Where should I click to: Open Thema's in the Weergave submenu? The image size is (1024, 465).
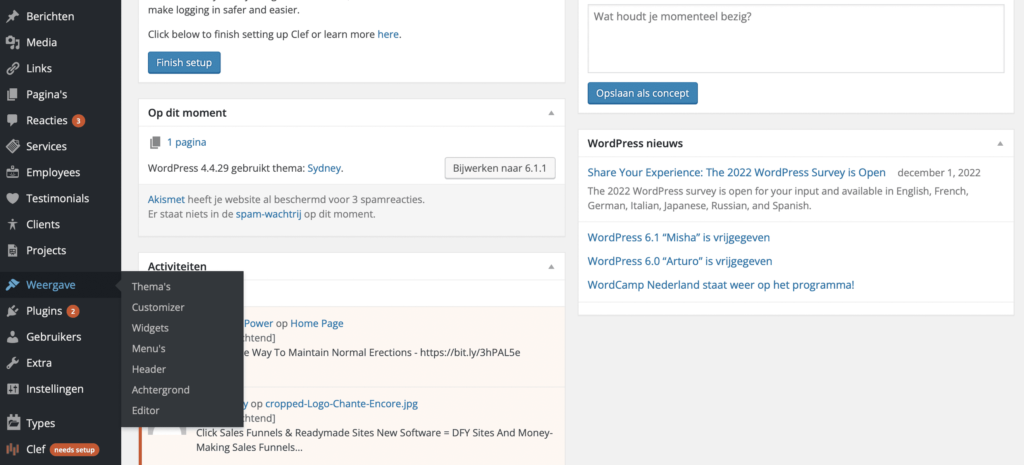click(x=151, y=287)
